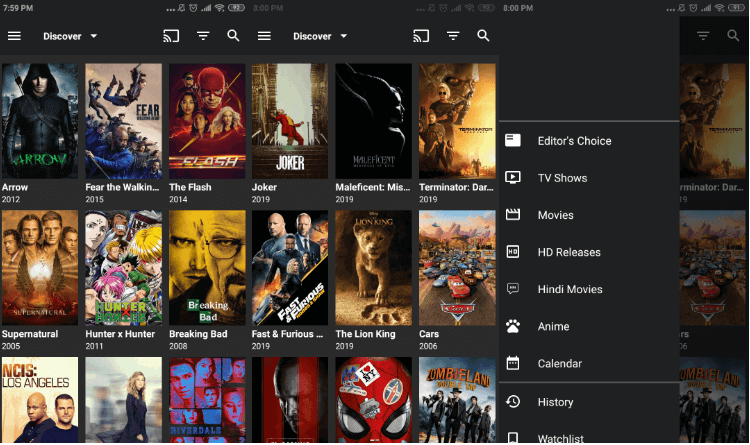Click the Editor's Choice icon in drawer

[513, 140]
